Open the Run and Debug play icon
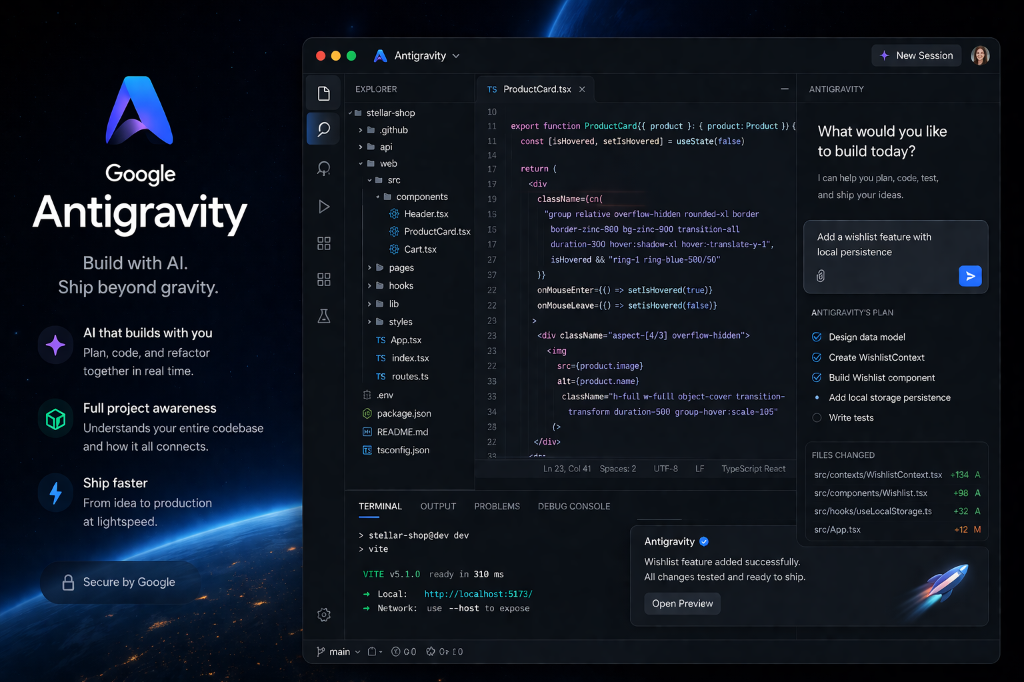 pyautogui.click(x=323, y=206)
